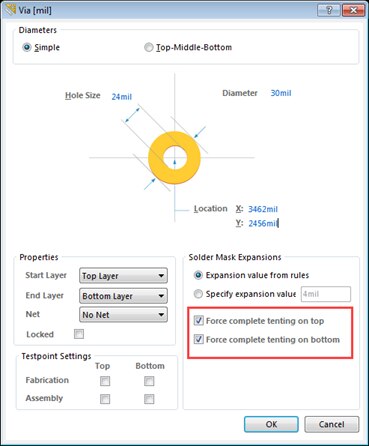Enable Assembly testpoint on Top

[x=105, y=399]
